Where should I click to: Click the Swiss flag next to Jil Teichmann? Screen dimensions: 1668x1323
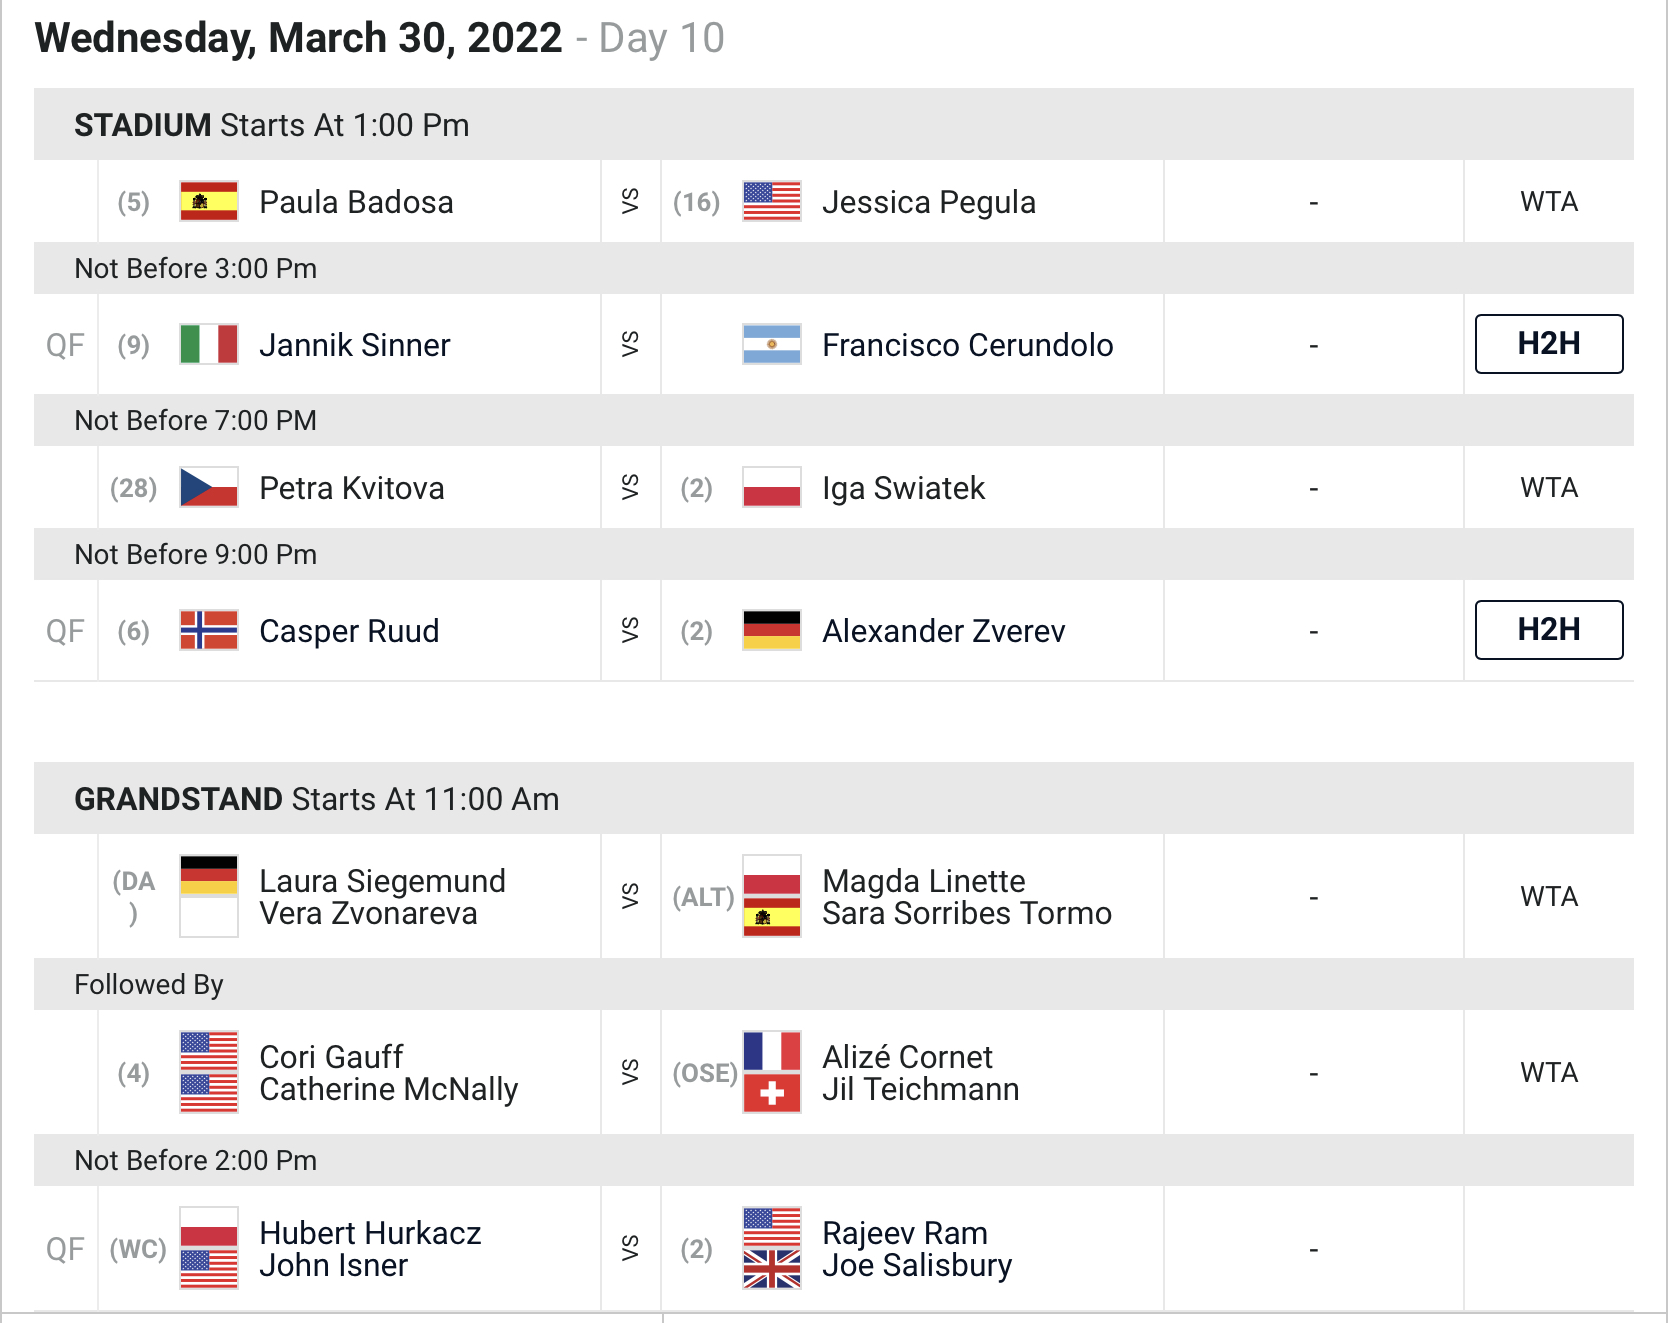tap(772, 1093)
